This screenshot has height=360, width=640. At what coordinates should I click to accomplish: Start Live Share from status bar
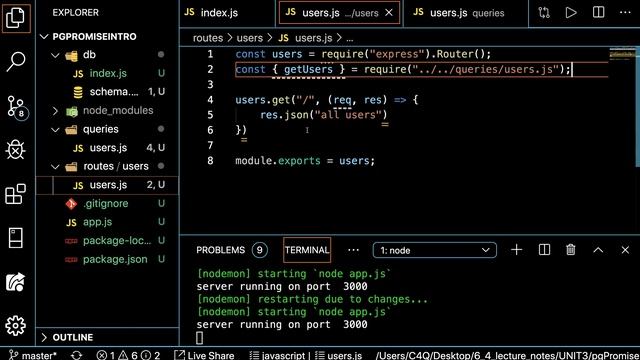[x=204, y=355]
